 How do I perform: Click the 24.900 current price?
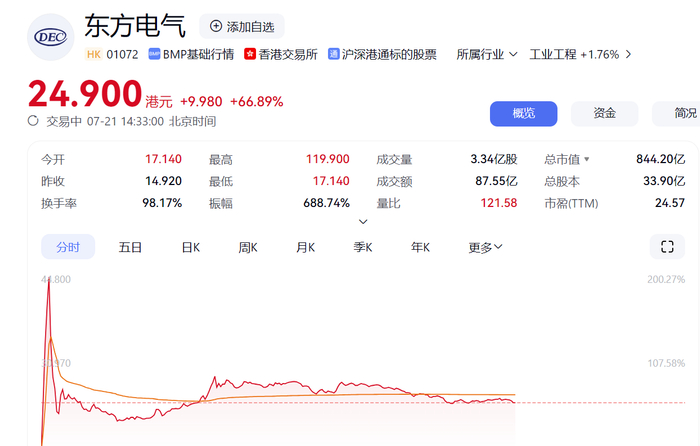pos(85,94)
